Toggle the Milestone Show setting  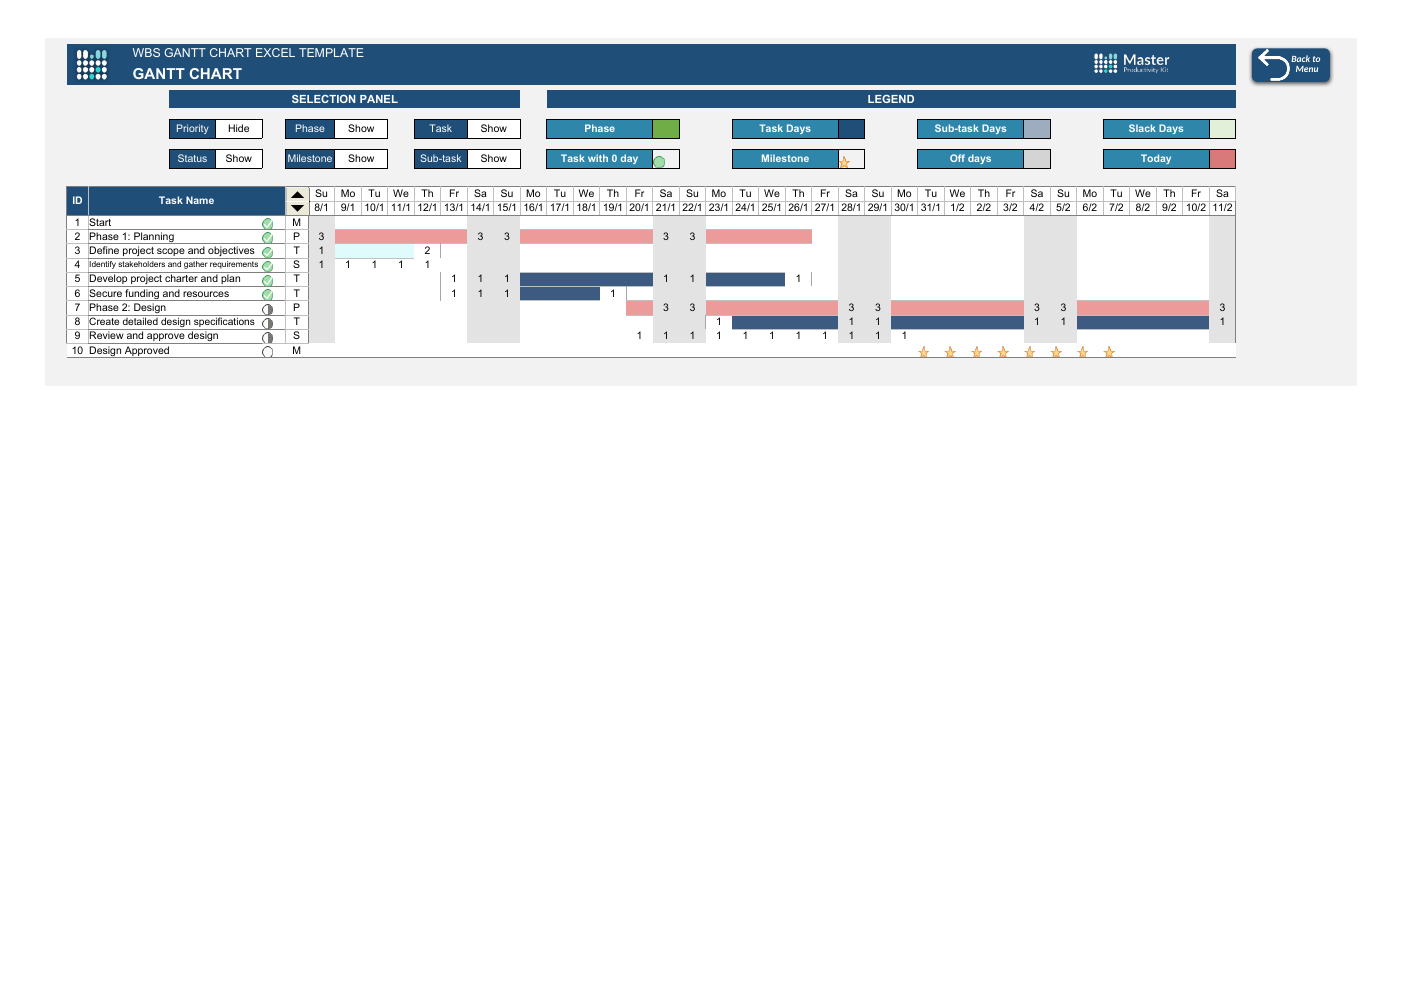coord(361,159)
